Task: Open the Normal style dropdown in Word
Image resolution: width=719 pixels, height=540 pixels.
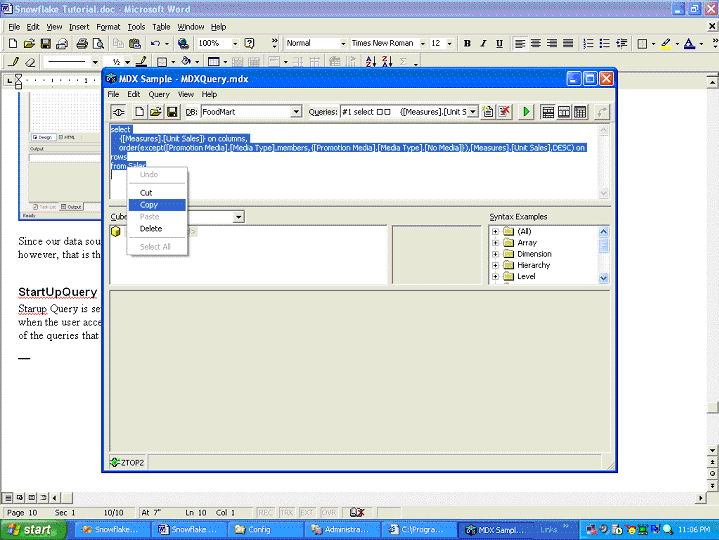Action: coord(343,44)
